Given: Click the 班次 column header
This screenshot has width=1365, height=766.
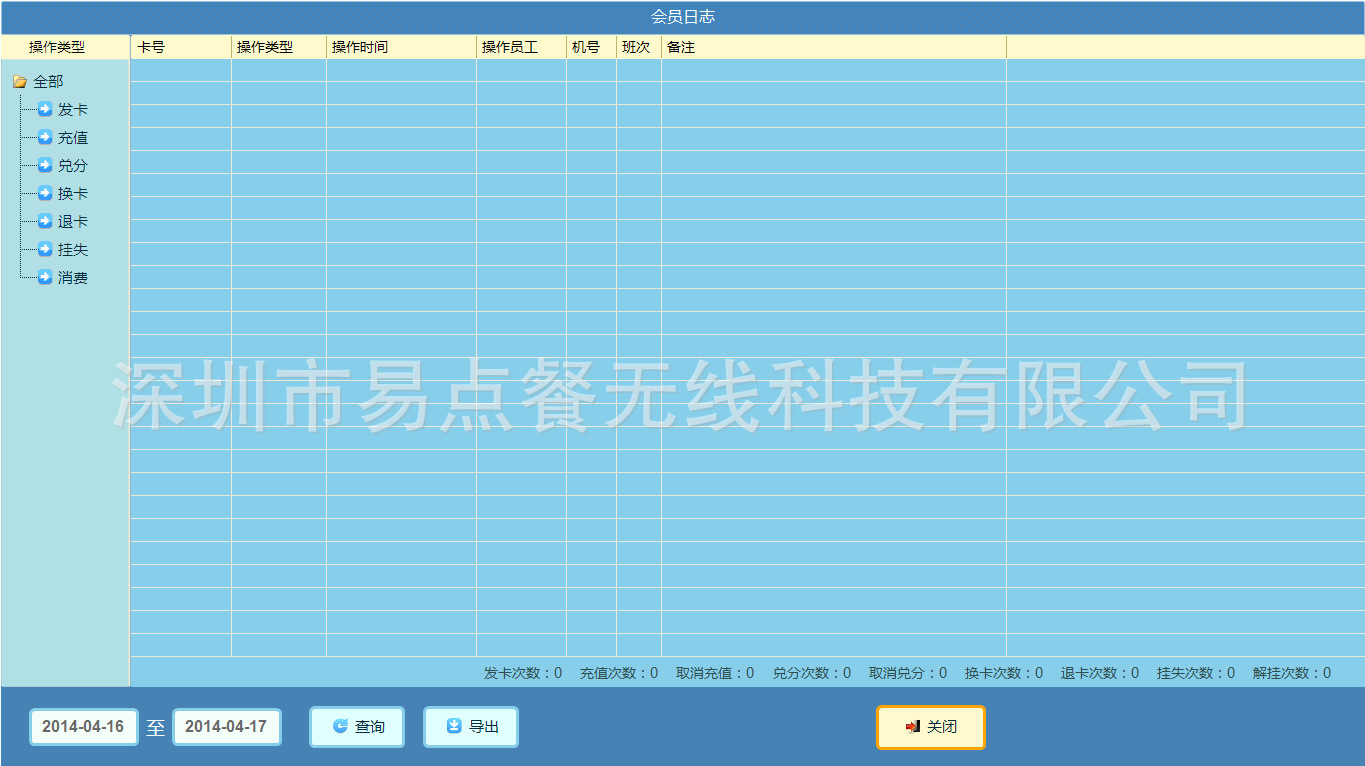Looking at the screenshot, I should [639, 47].
